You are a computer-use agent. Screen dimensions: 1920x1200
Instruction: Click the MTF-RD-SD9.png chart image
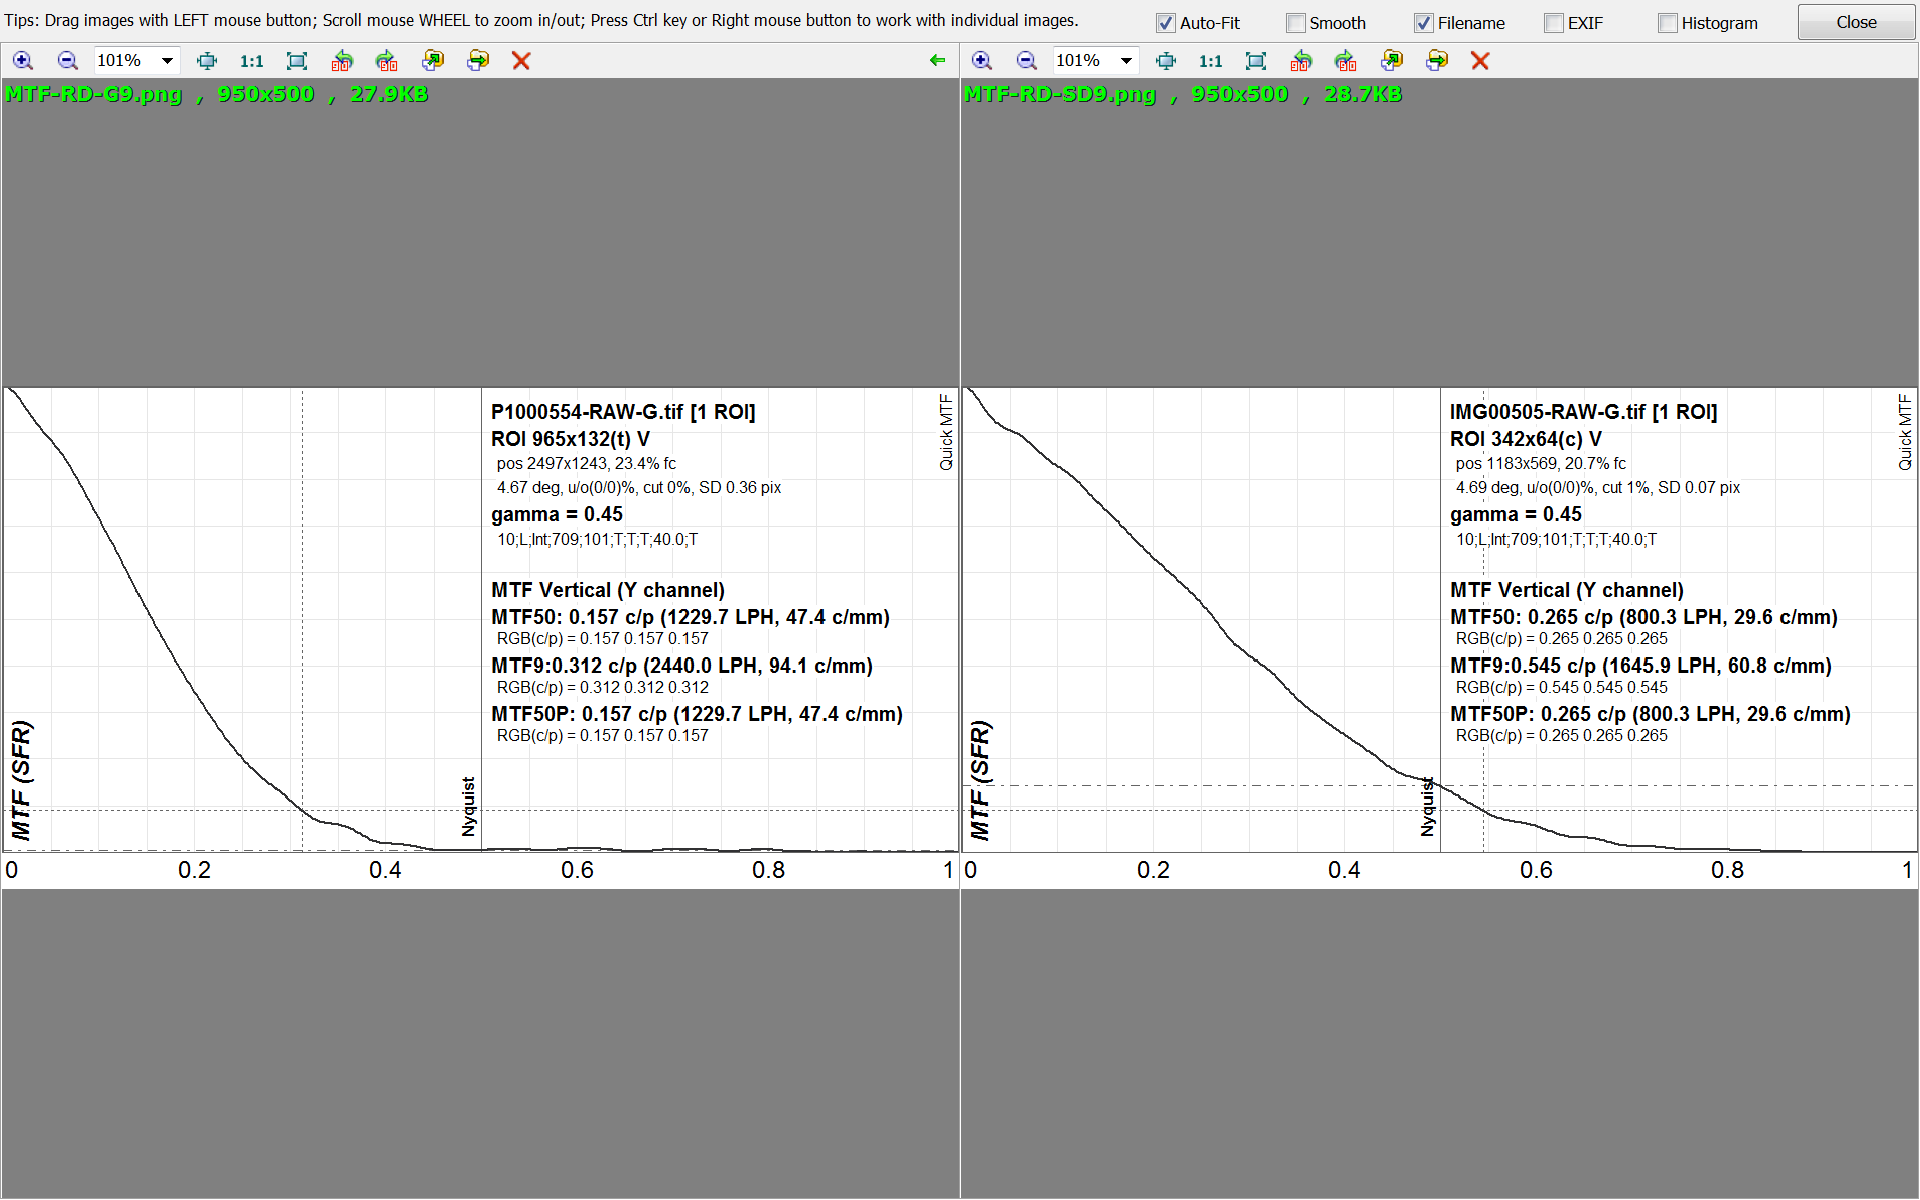pyautogui.click(x=1439, y=637)
